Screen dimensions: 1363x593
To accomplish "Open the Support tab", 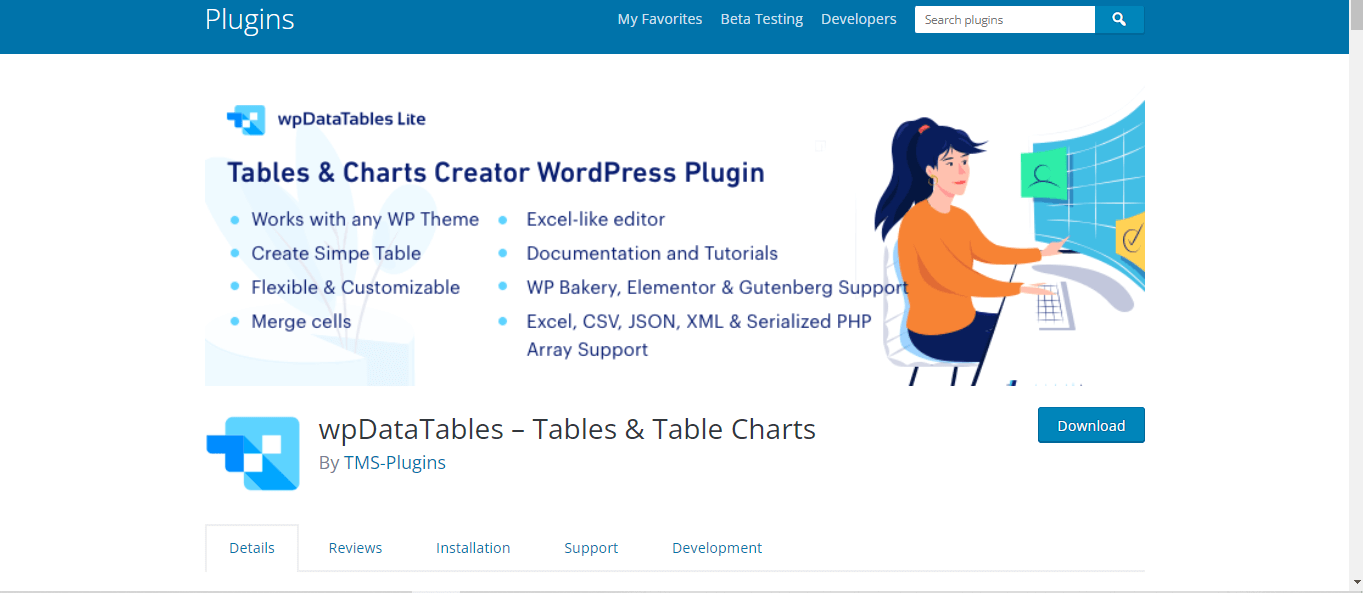I will coord(591,548).
